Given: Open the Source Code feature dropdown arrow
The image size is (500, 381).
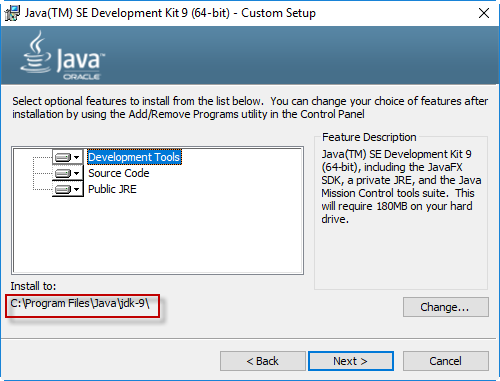Looking at the screenshot, I should (x=77, y=173).
